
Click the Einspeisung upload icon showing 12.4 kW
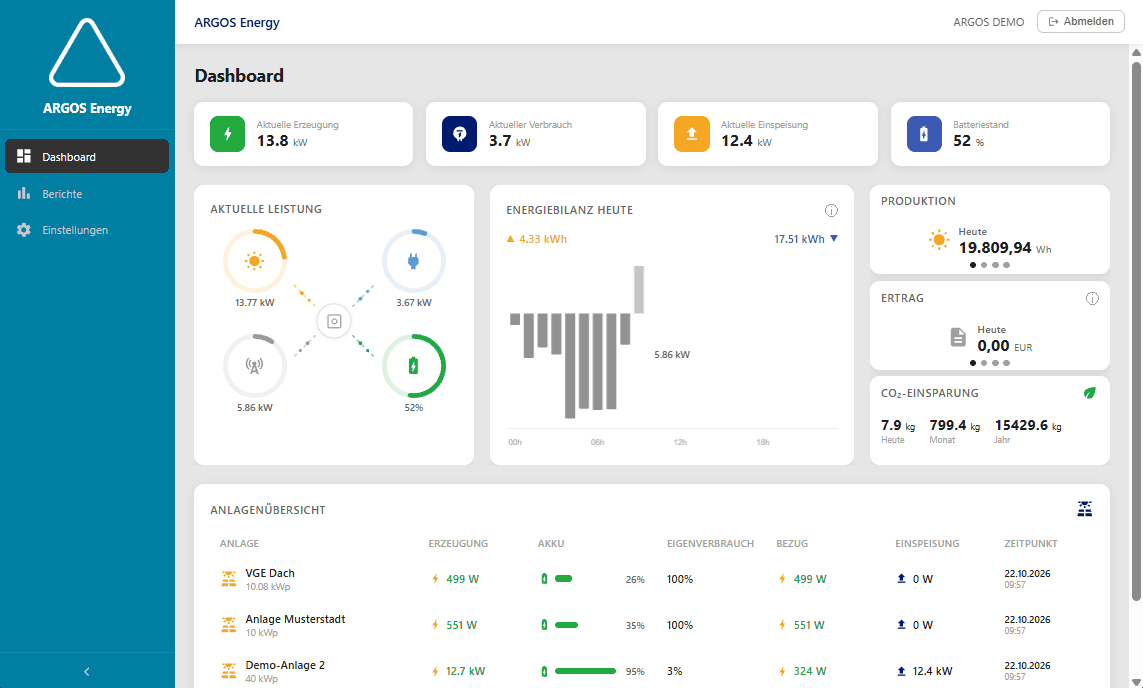coord(901,671)
